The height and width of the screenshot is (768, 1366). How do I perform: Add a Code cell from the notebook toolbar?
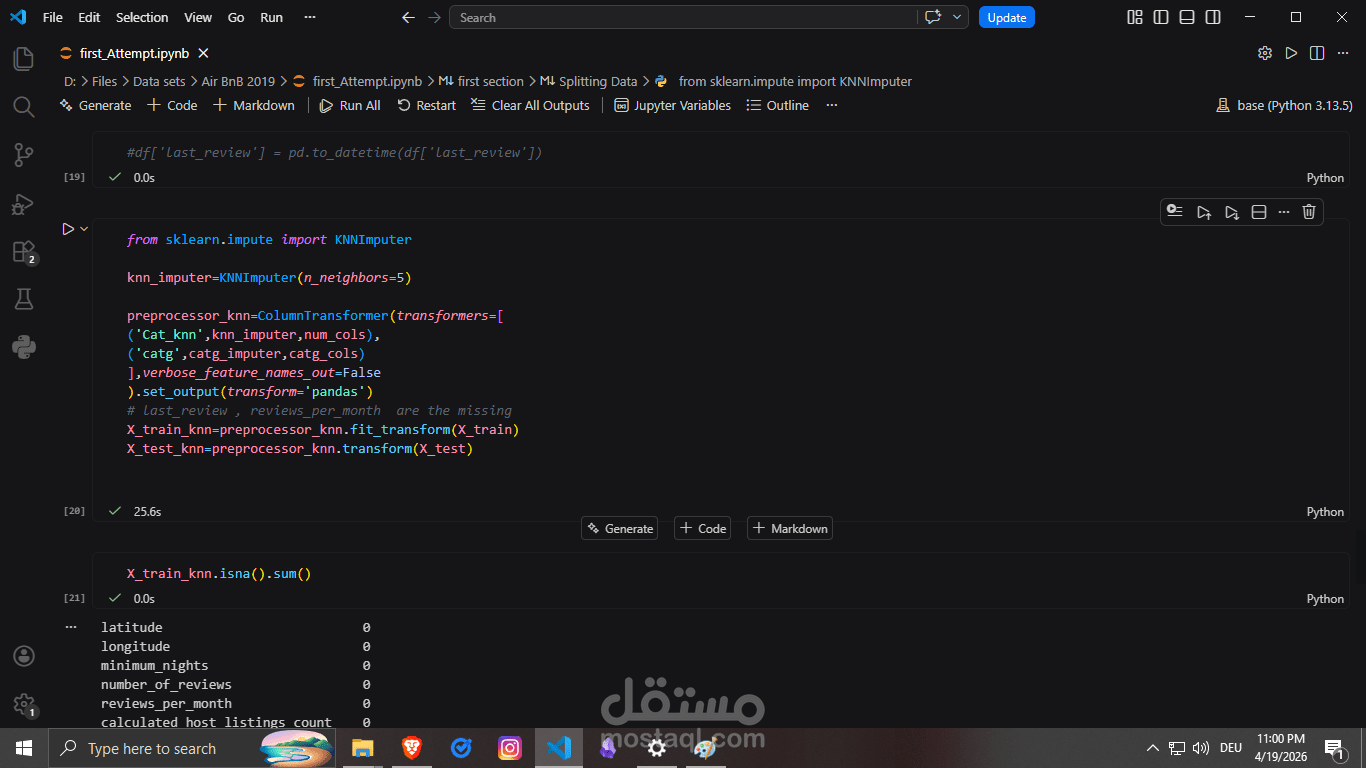tap(172, 105)
